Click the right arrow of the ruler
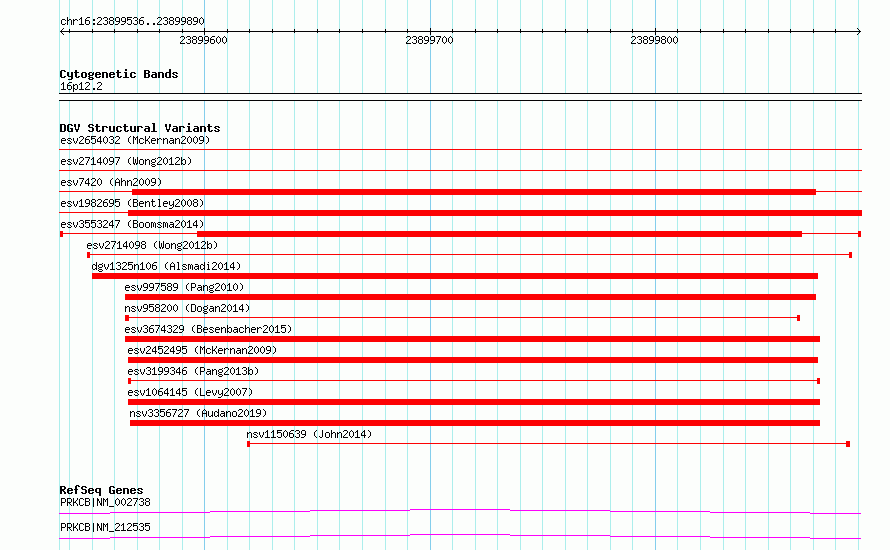Viewport: 890px width, 550px height. pyautogui.click(x=859, y=31)
